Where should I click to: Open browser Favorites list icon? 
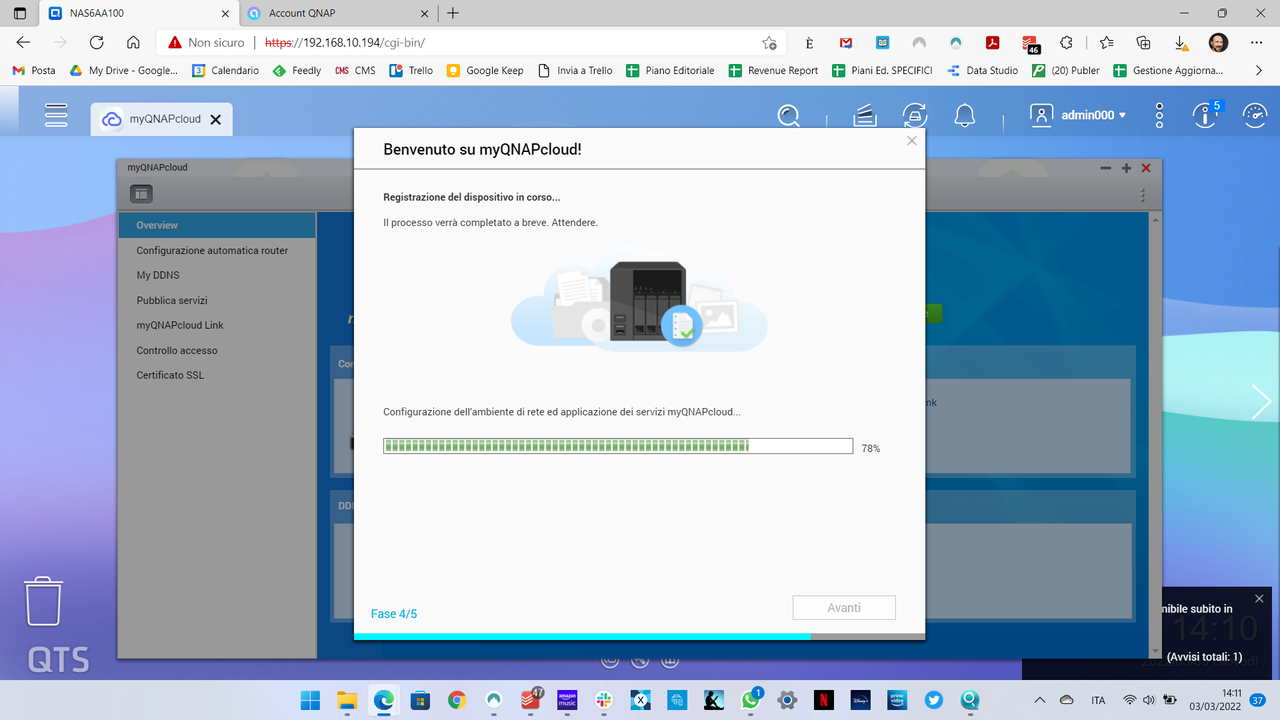pos(1106,43)
